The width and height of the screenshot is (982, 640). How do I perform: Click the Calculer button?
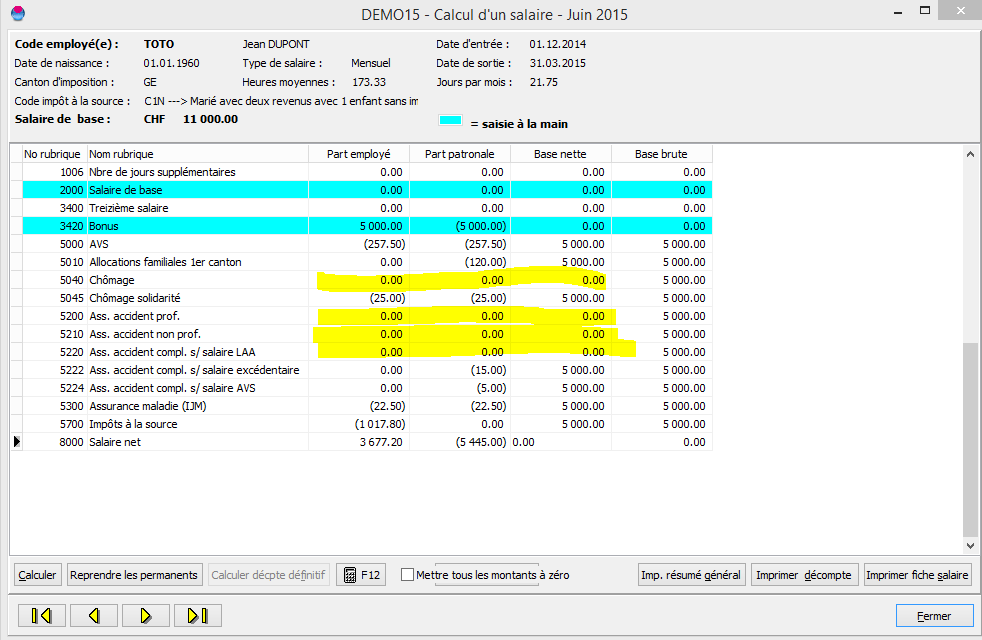tap(38, 575)
